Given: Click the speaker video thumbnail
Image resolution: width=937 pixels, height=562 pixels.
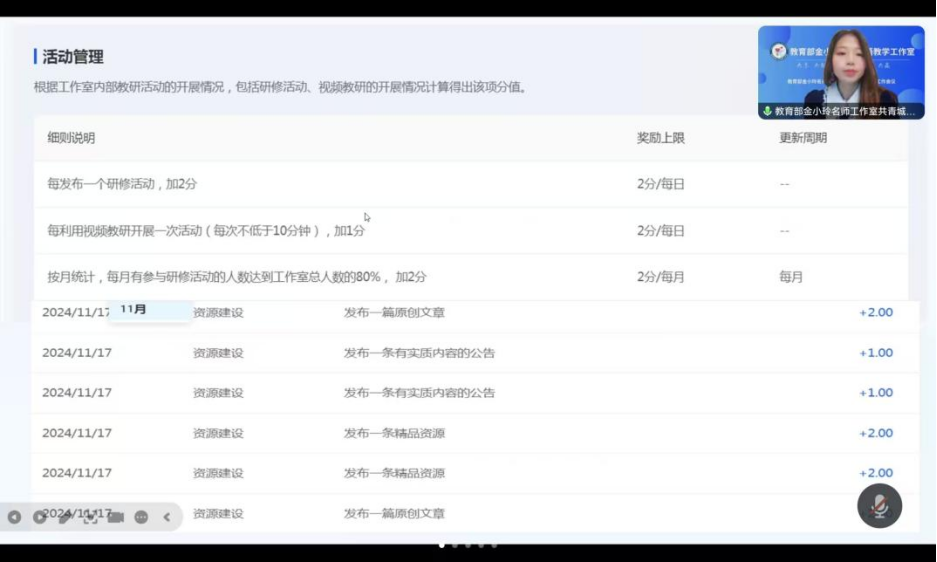Looking at the screenshot, I should point(841,72).
